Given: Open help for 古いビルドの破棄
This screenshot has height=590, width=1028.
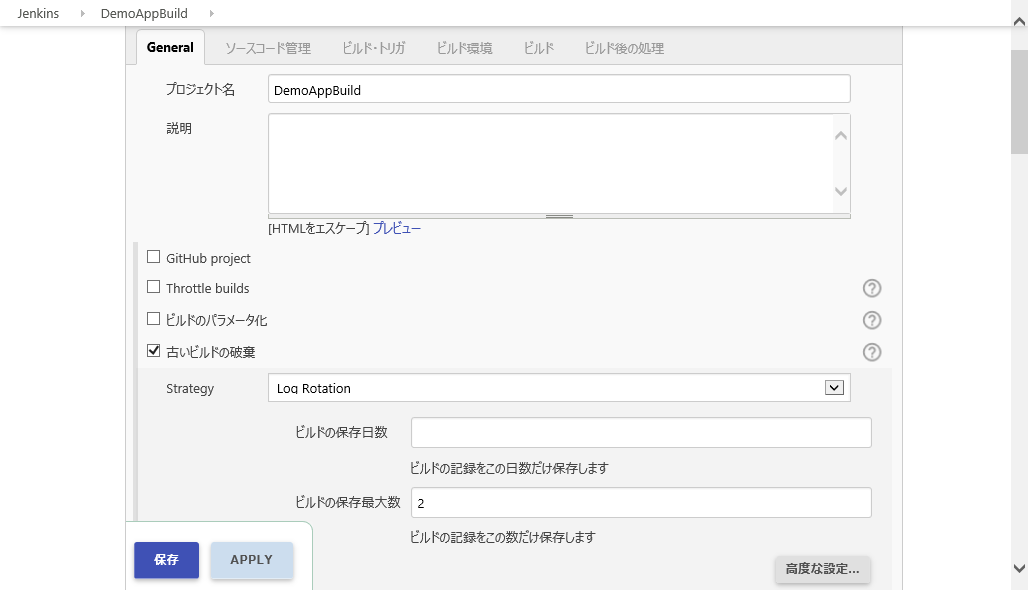Looking at the screenshot, I should point(871,352).
